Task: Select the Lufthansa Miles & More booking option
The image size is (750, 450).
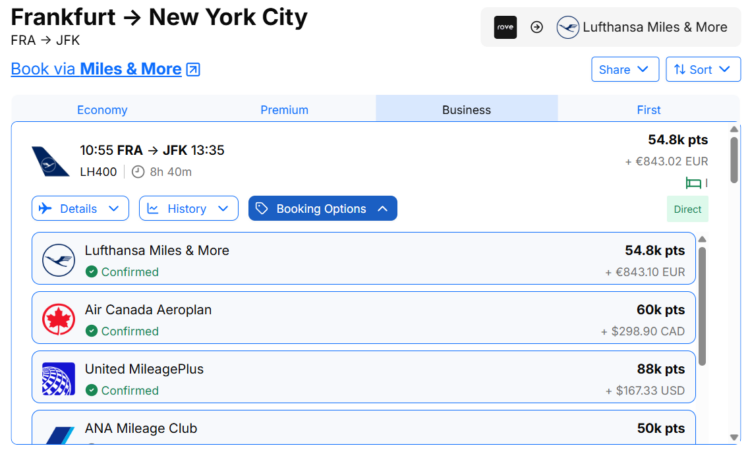Action: click(x=364, y=259)
